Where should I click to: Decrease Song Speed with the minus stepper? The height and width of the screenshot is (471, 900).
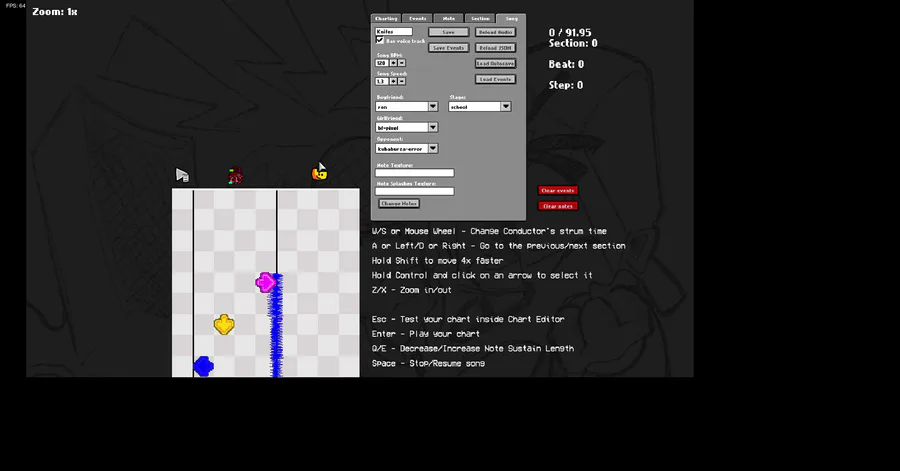401,81
